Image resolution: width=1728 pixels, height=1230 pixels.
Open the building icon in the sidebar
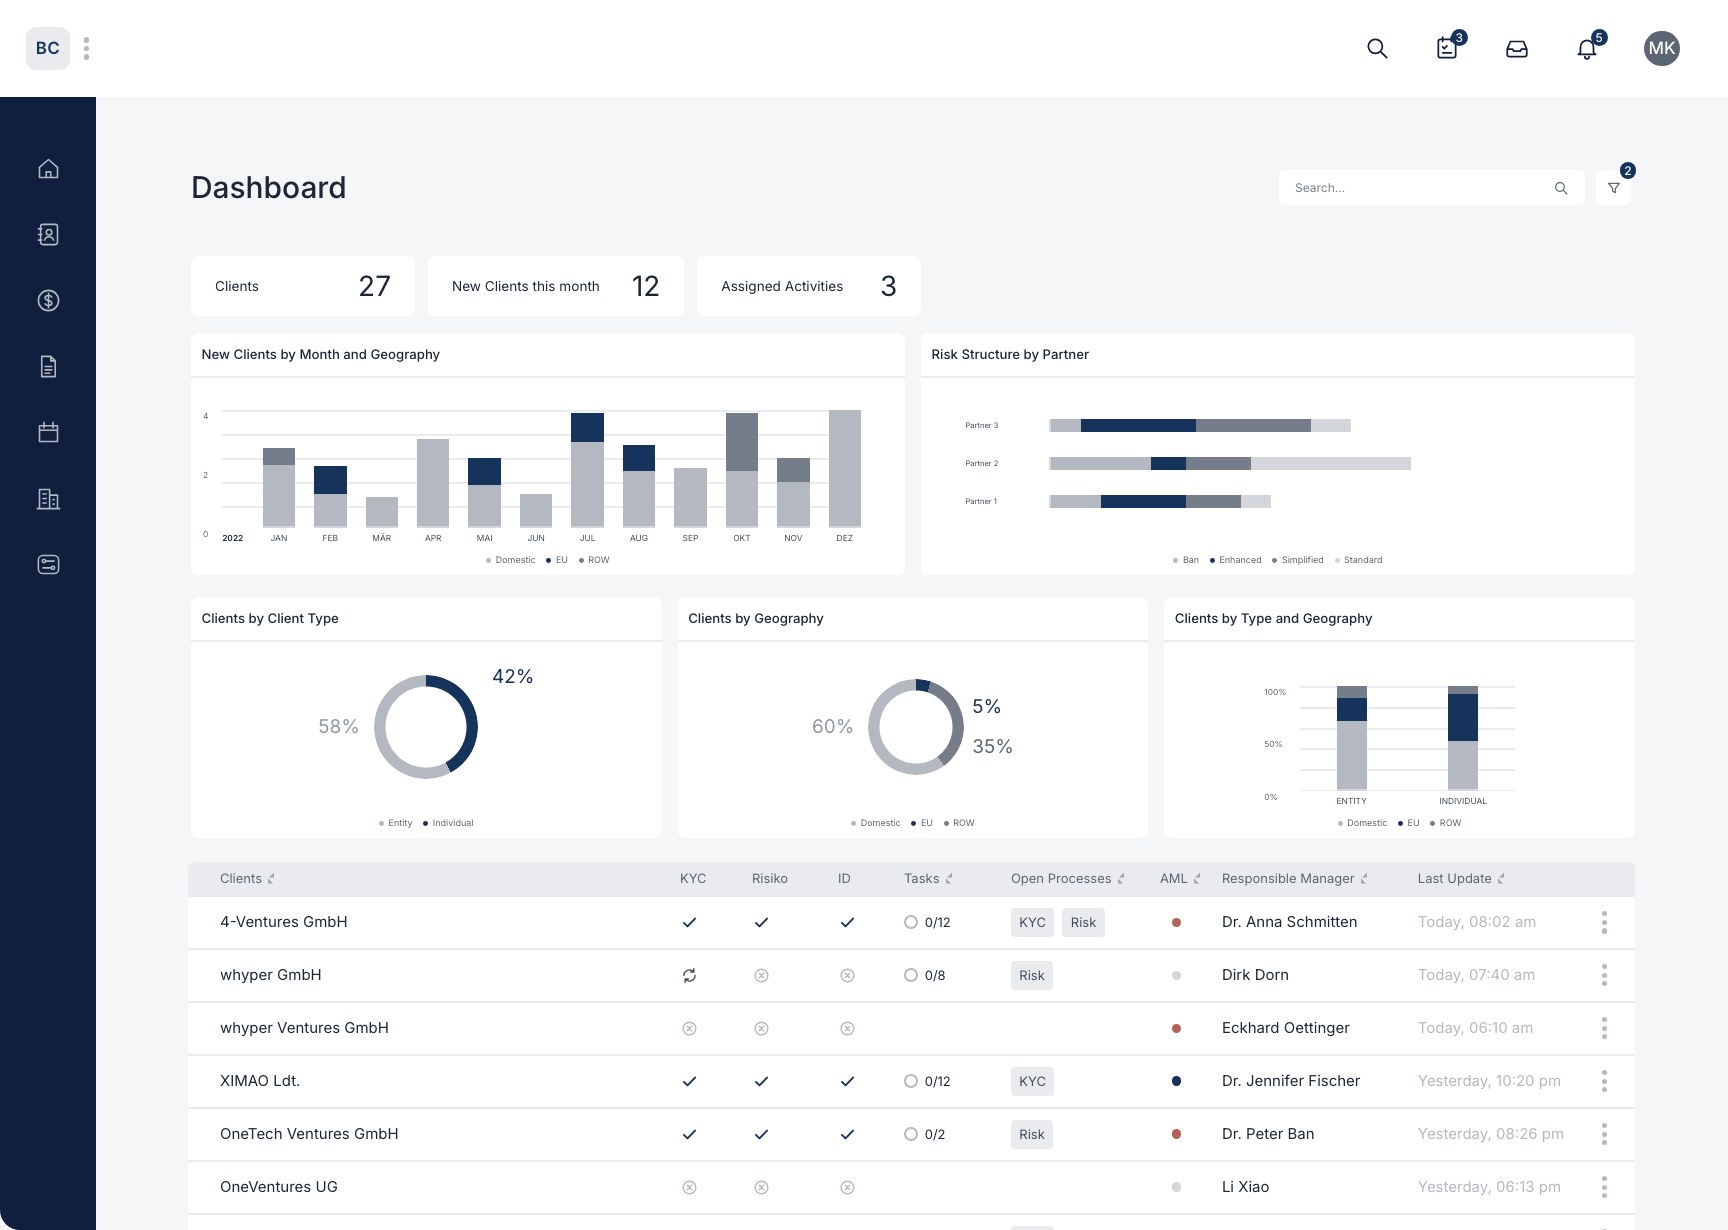pyautogui.click(x=48, y=498)
